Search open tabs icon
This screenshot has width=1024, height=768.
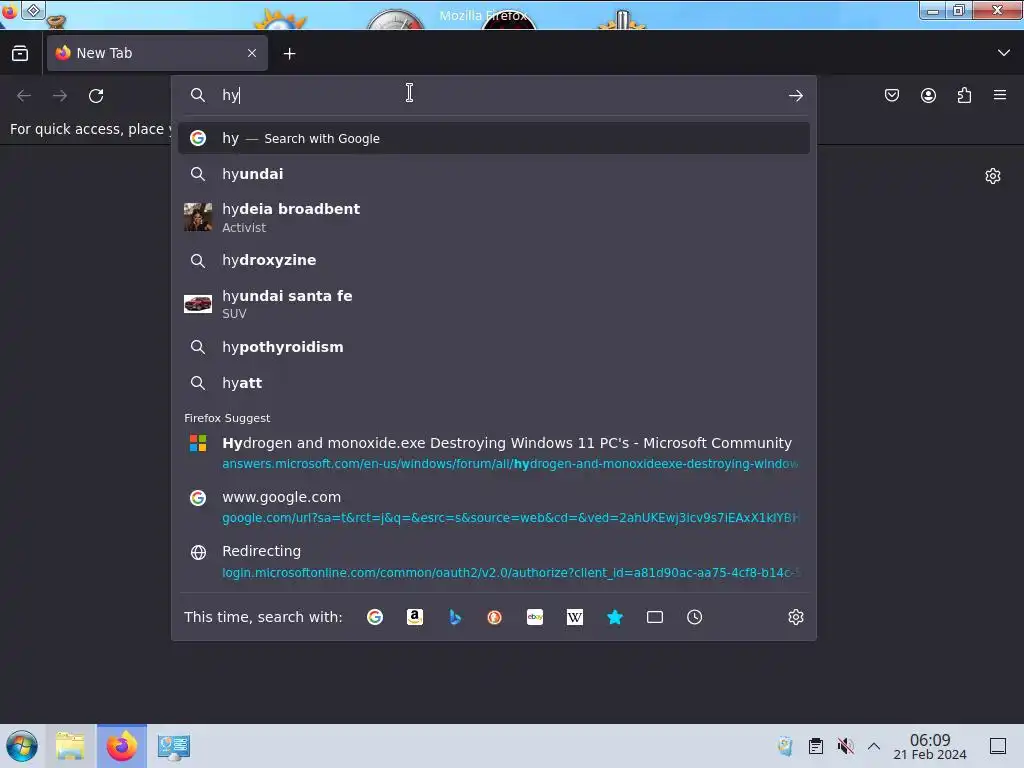(x=654, y=617)
